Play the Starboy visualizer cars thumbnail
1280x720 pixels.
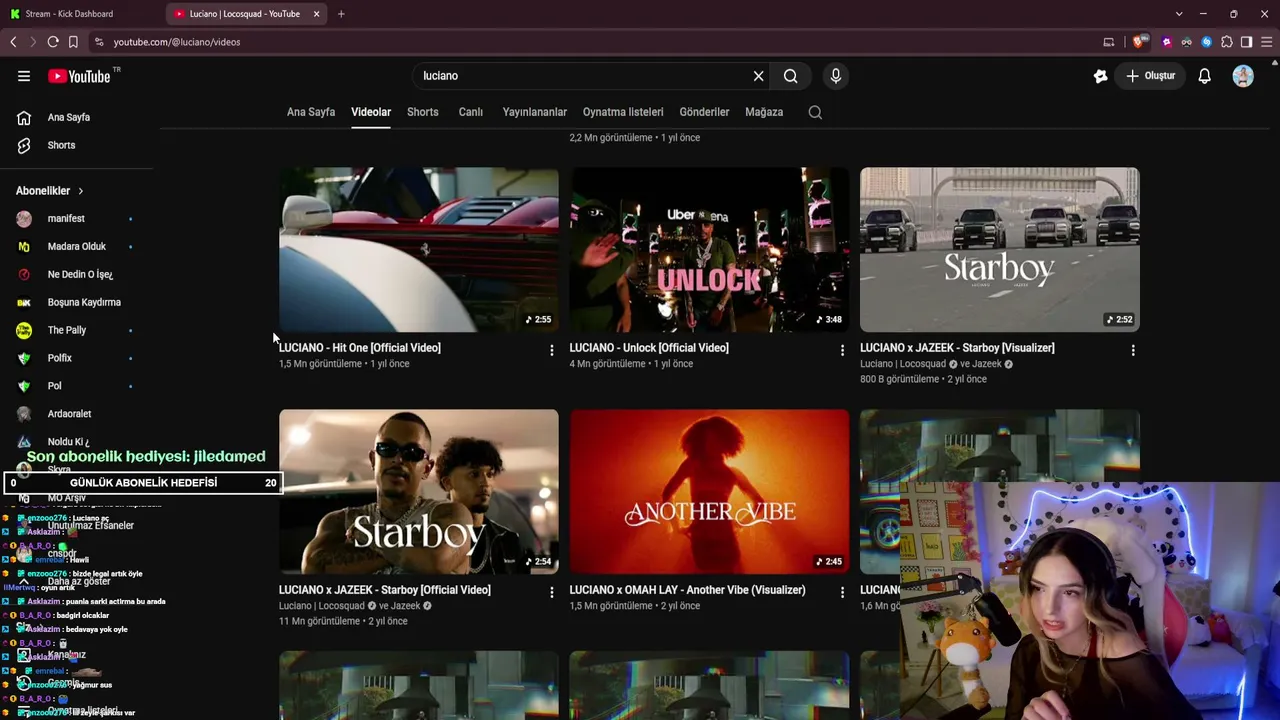(x=1000, y=250)
